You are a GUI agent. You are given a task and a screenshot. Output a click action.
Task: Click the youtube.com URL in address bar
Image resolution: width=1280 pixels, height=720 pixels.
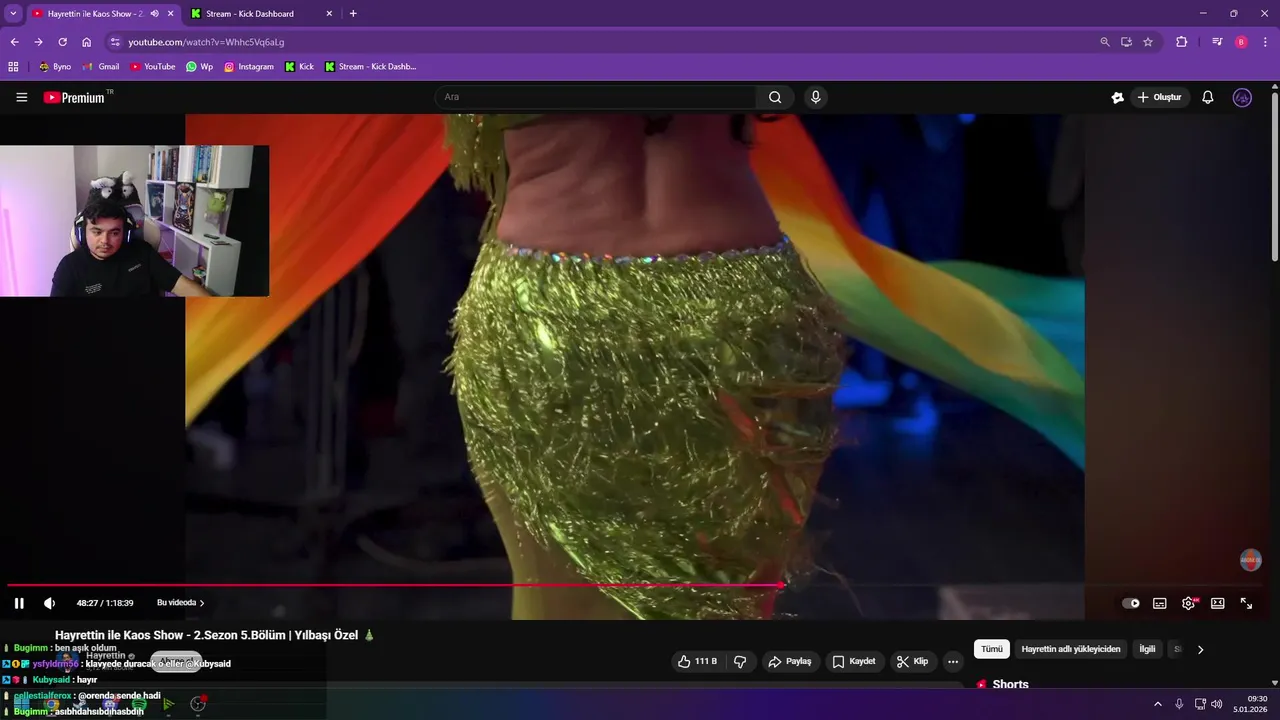coord(206,42)
